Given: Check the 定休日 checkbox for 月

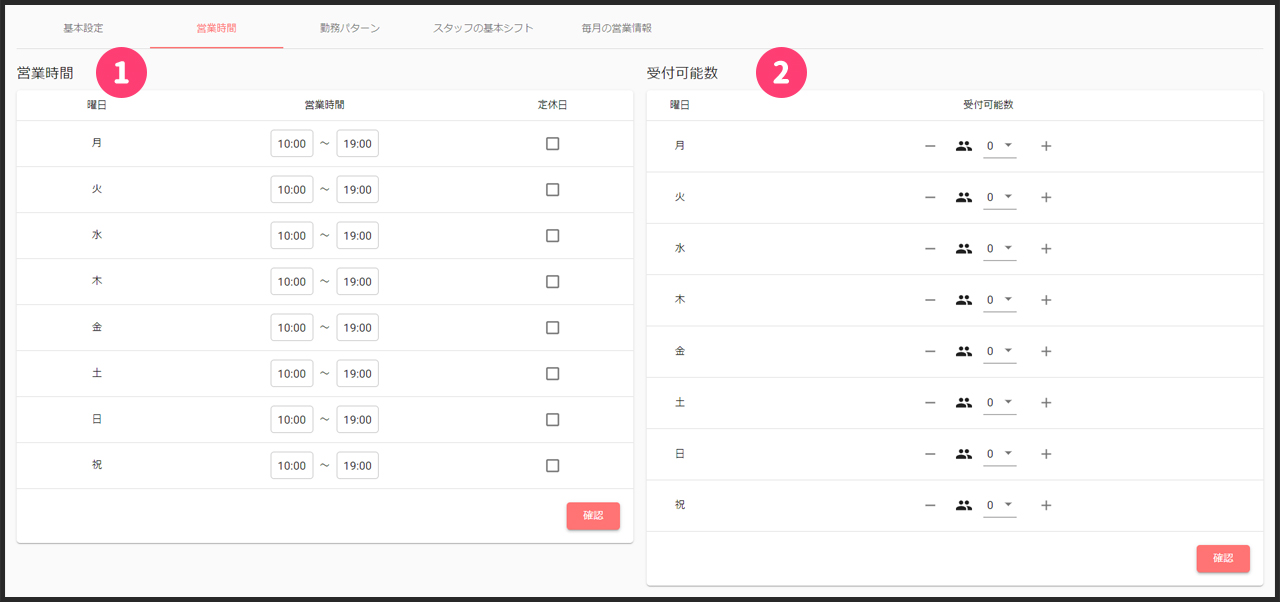Looking at the screenshot, I should click(552, 144).
